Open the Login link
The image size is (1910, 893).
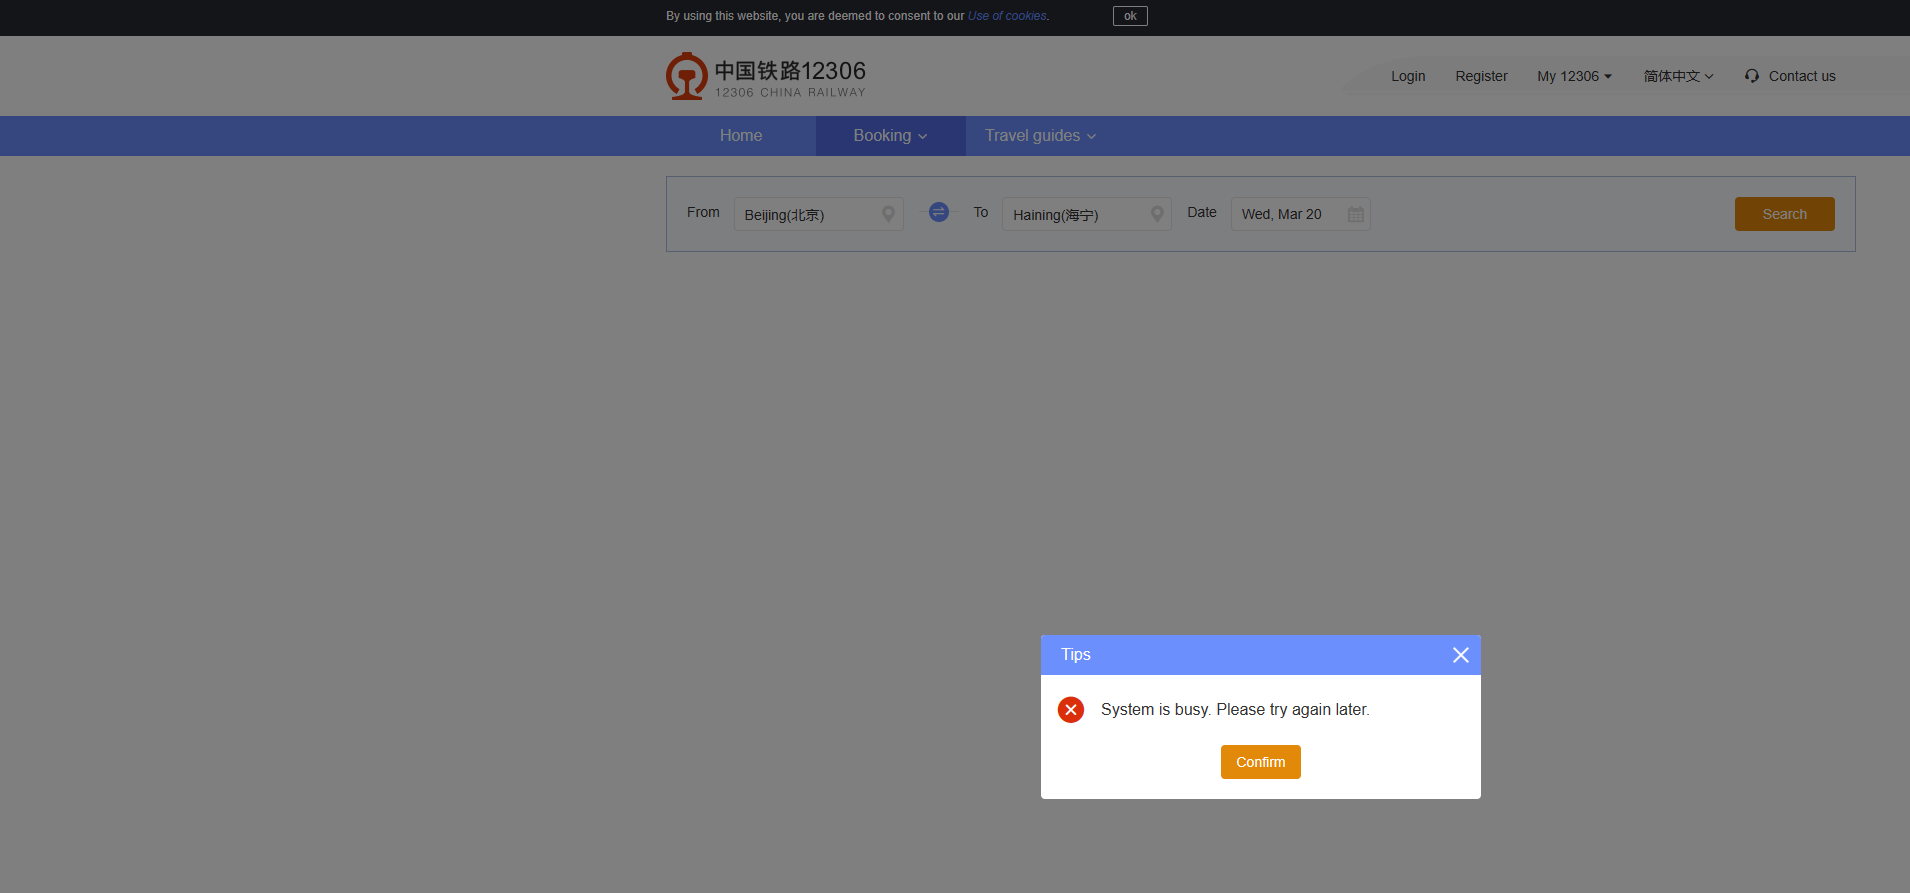[1408, 76]
